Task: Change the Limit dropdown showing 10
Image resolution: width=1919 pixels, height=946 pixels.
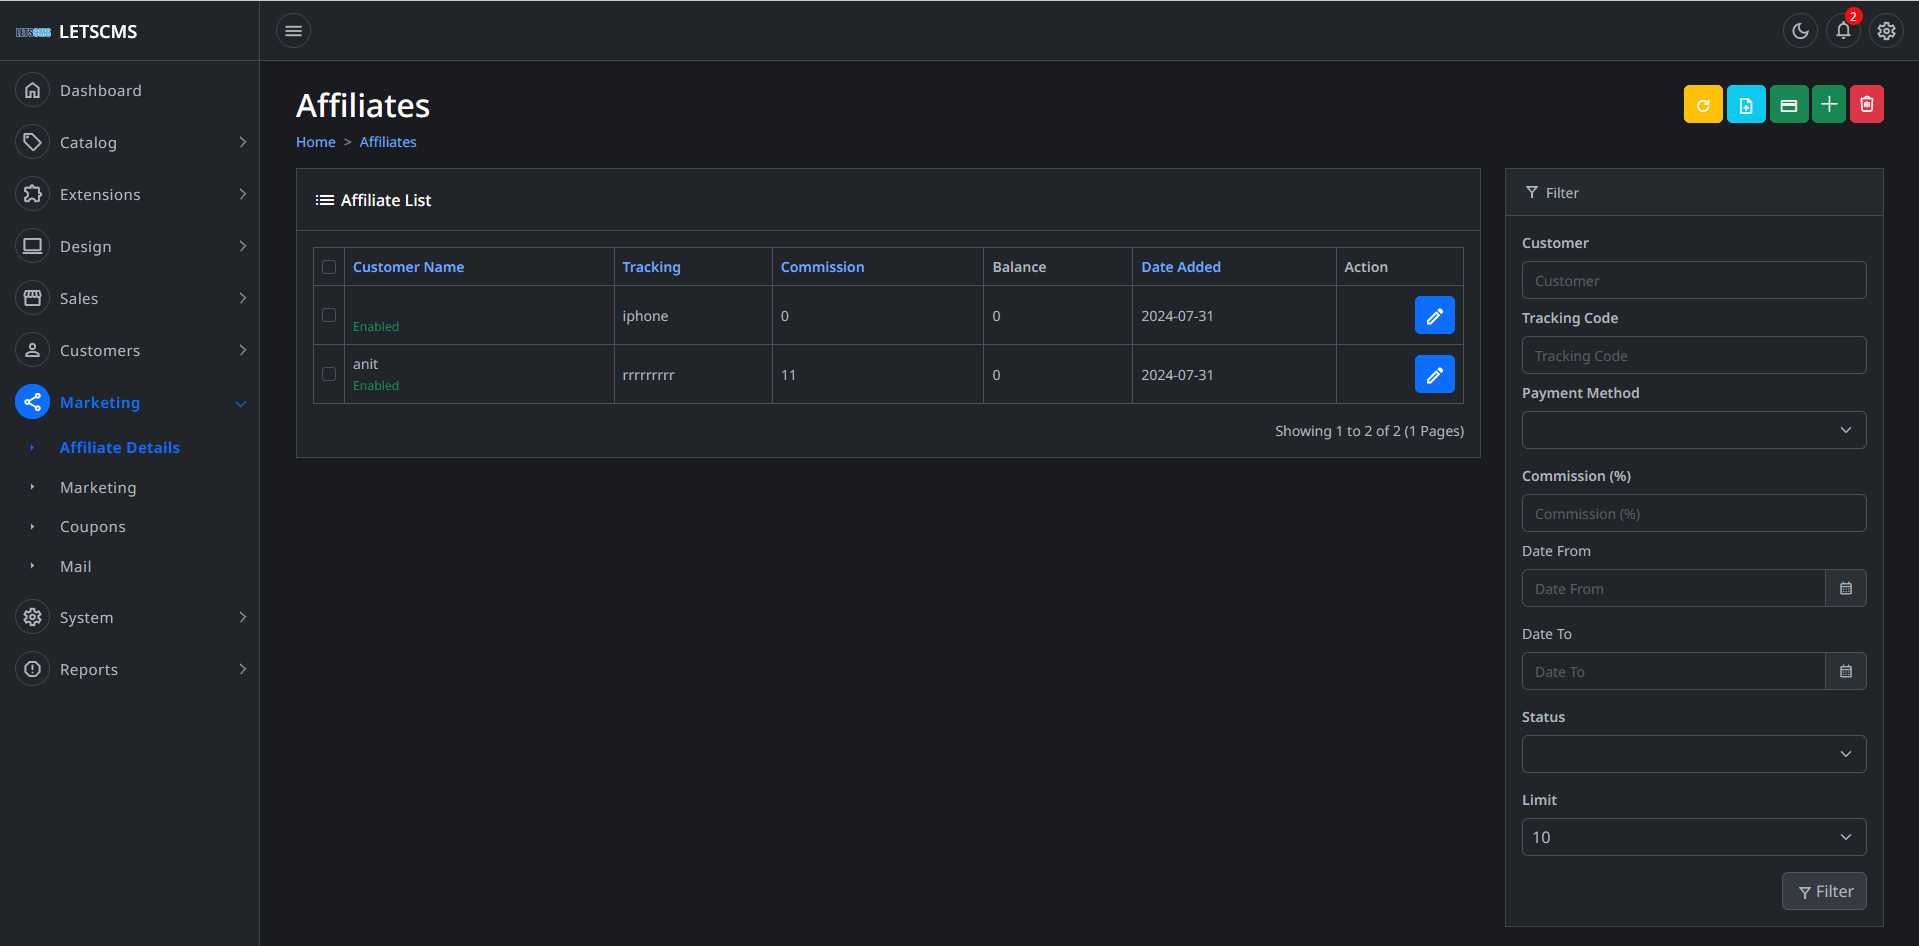Action: click(x=1693, y=837)
